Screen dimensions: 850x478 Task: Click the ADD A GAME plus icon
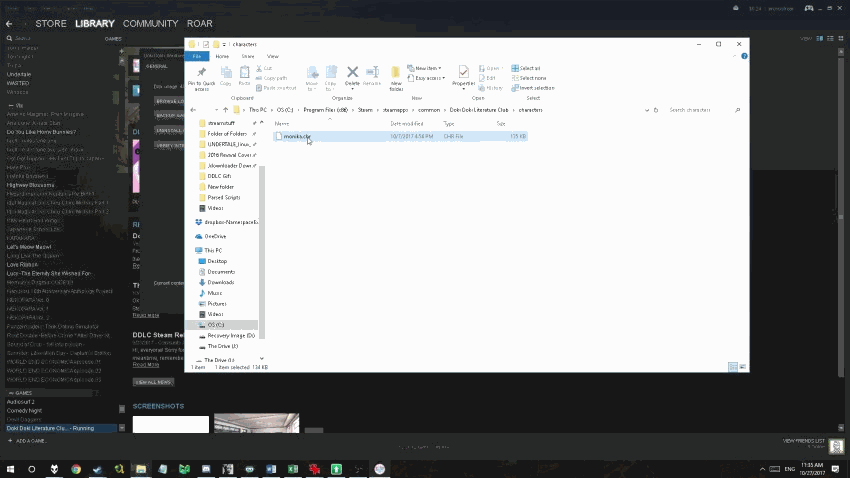click(10, 441)
